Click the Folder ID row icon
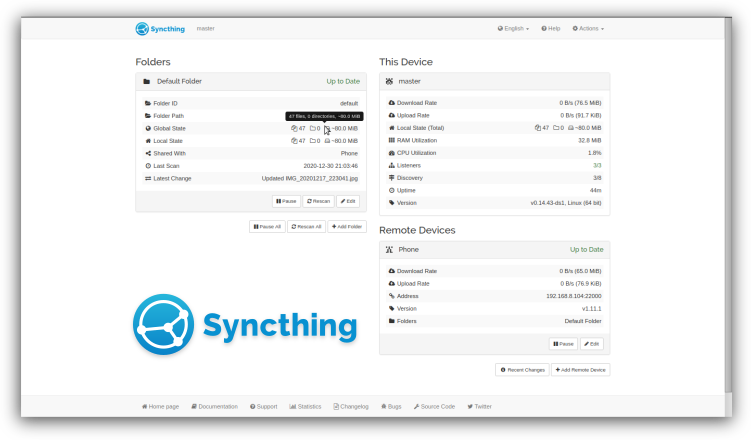751x440 pixels. (148, 103)
